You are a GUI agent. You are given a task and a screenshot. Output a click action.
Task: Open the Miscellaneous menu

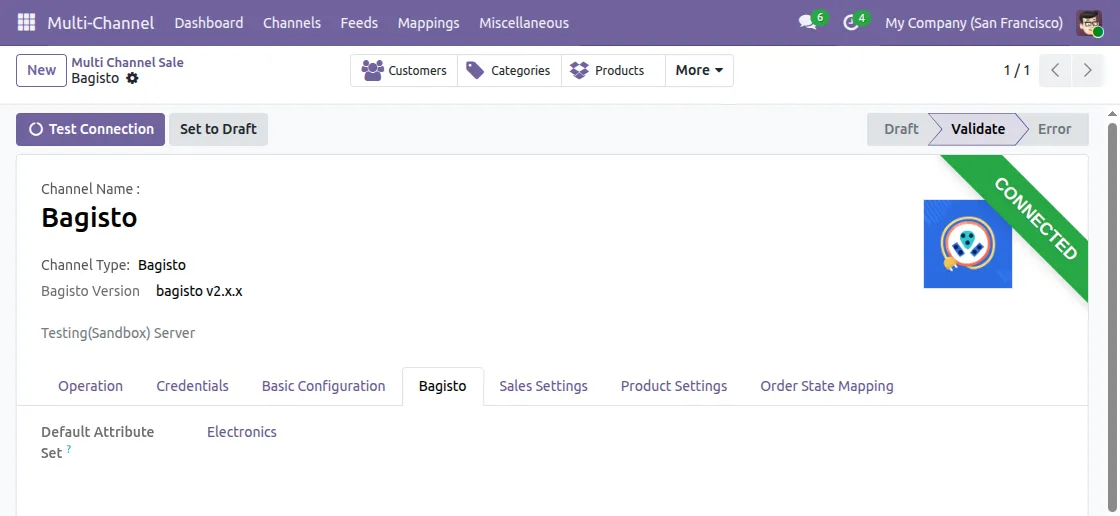(524, 23)
